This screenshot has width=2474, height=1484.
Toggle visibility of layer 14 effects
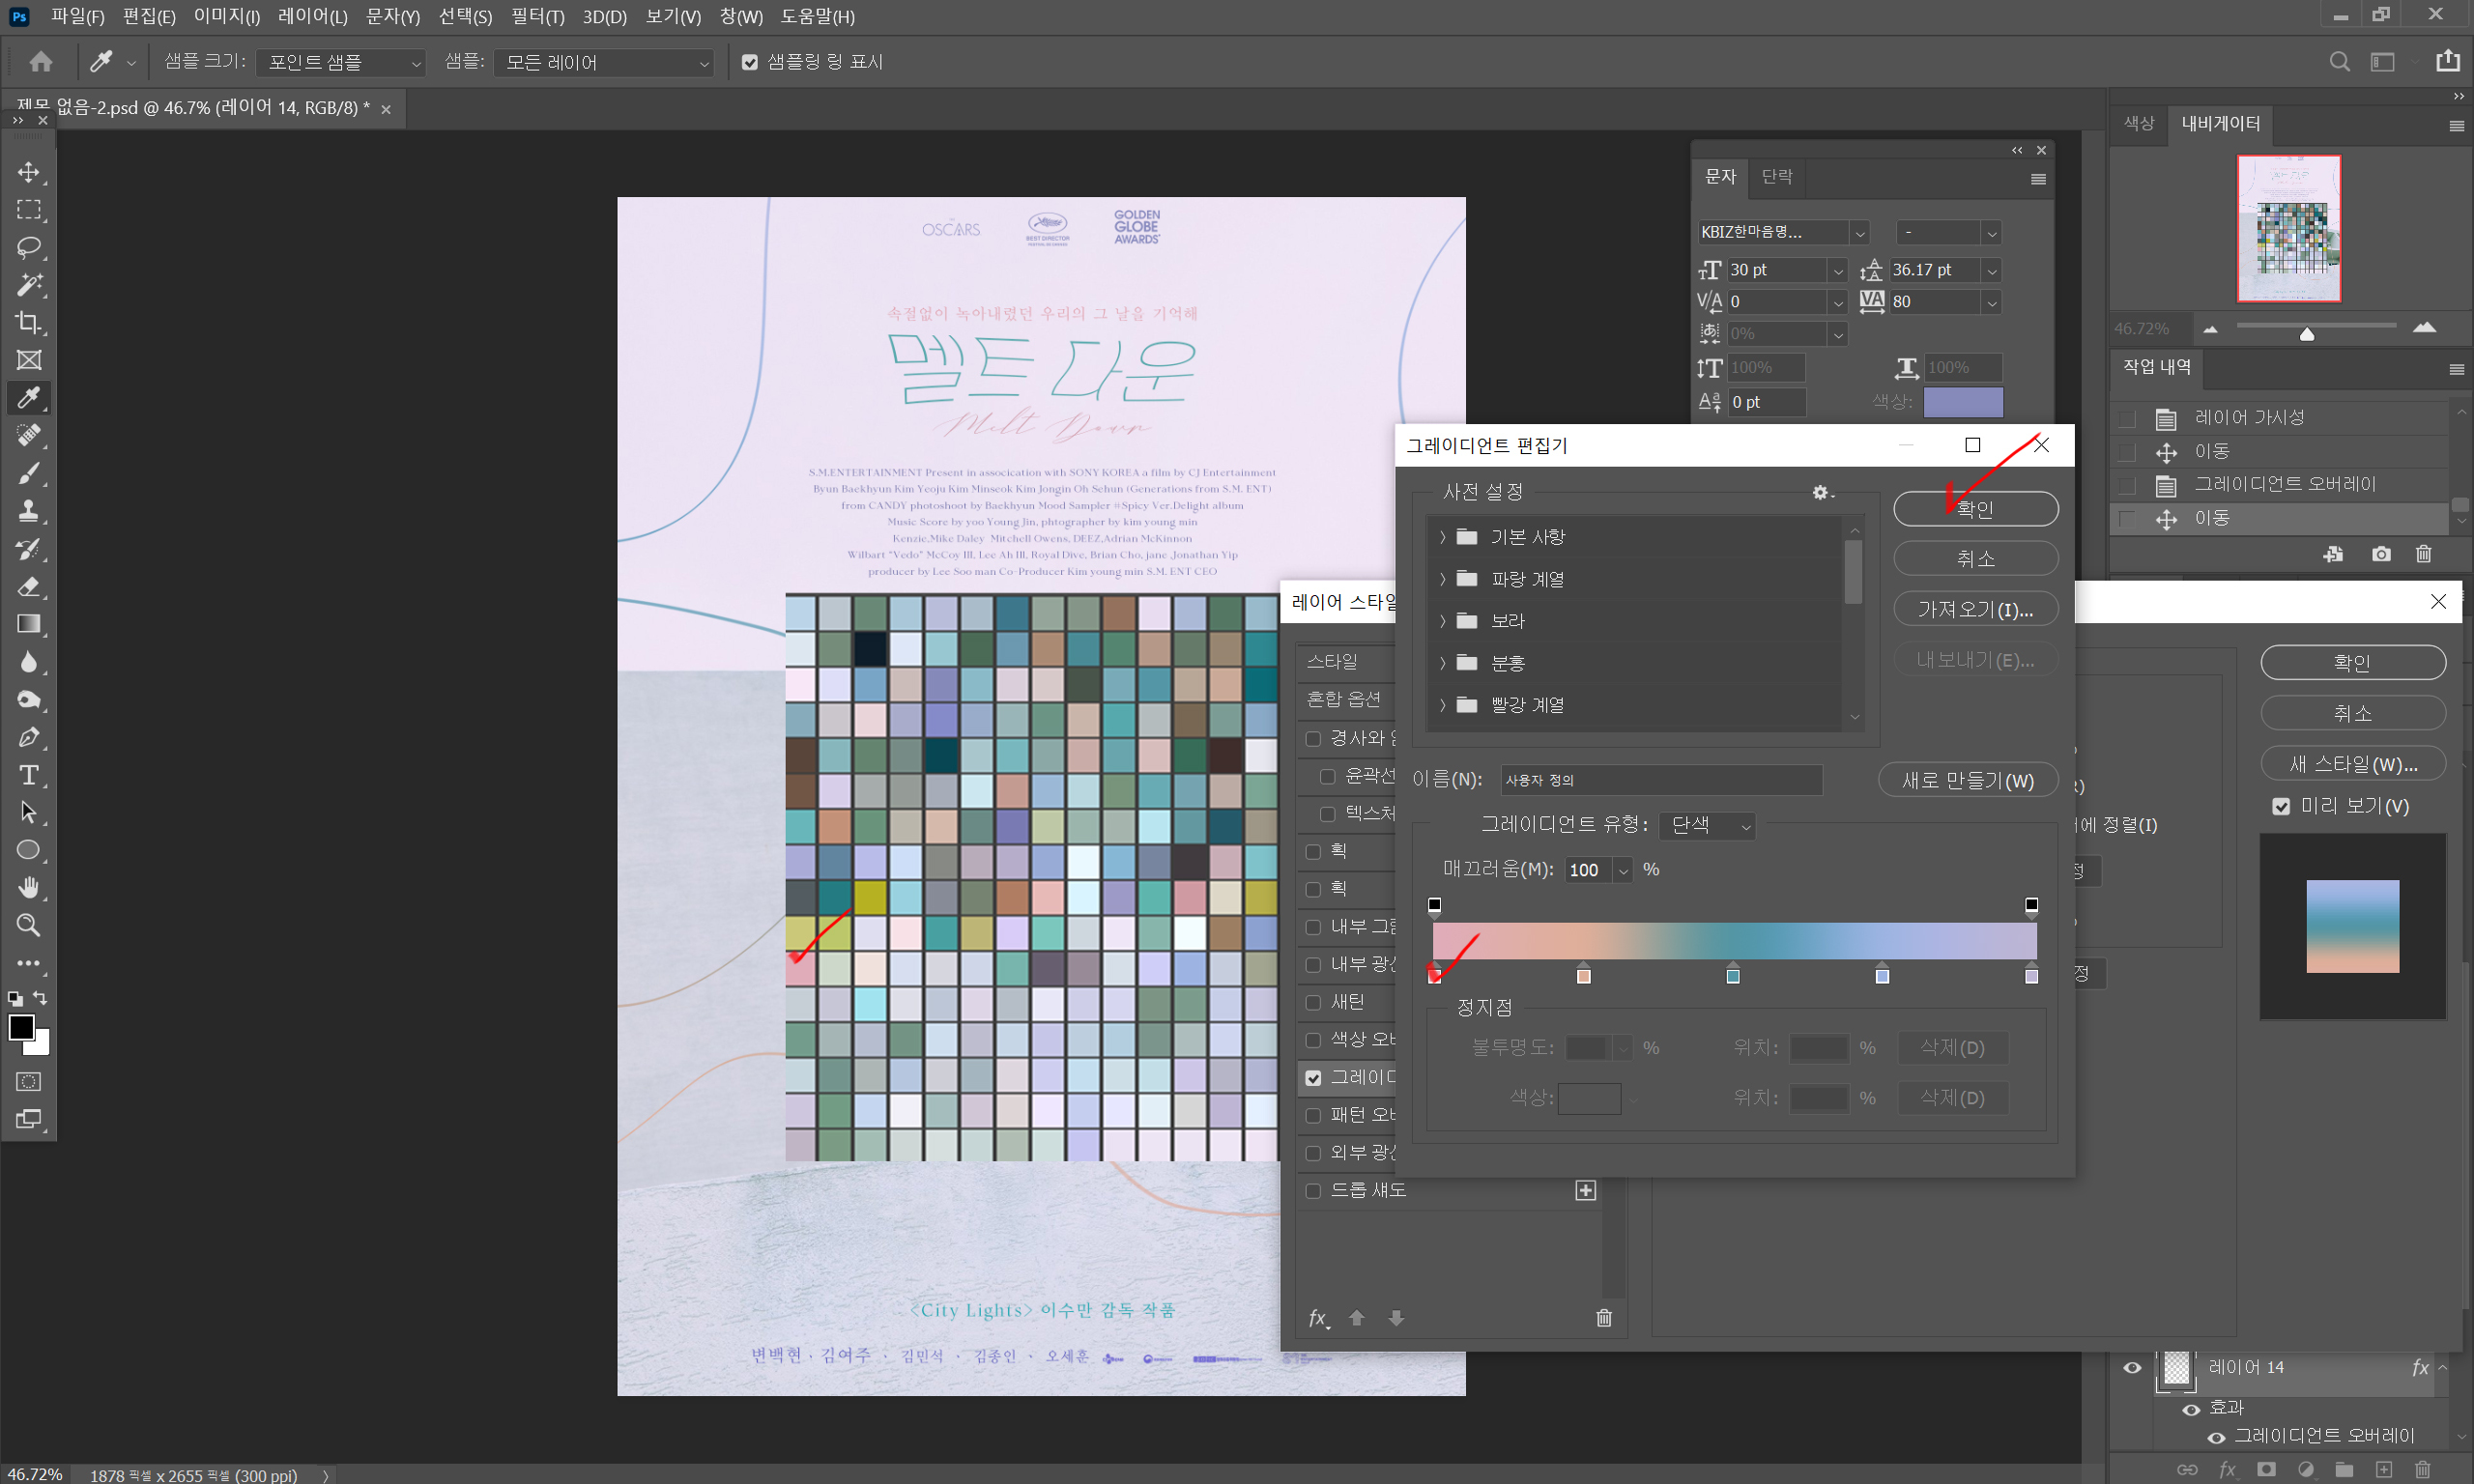[x=2191, y=1408]
